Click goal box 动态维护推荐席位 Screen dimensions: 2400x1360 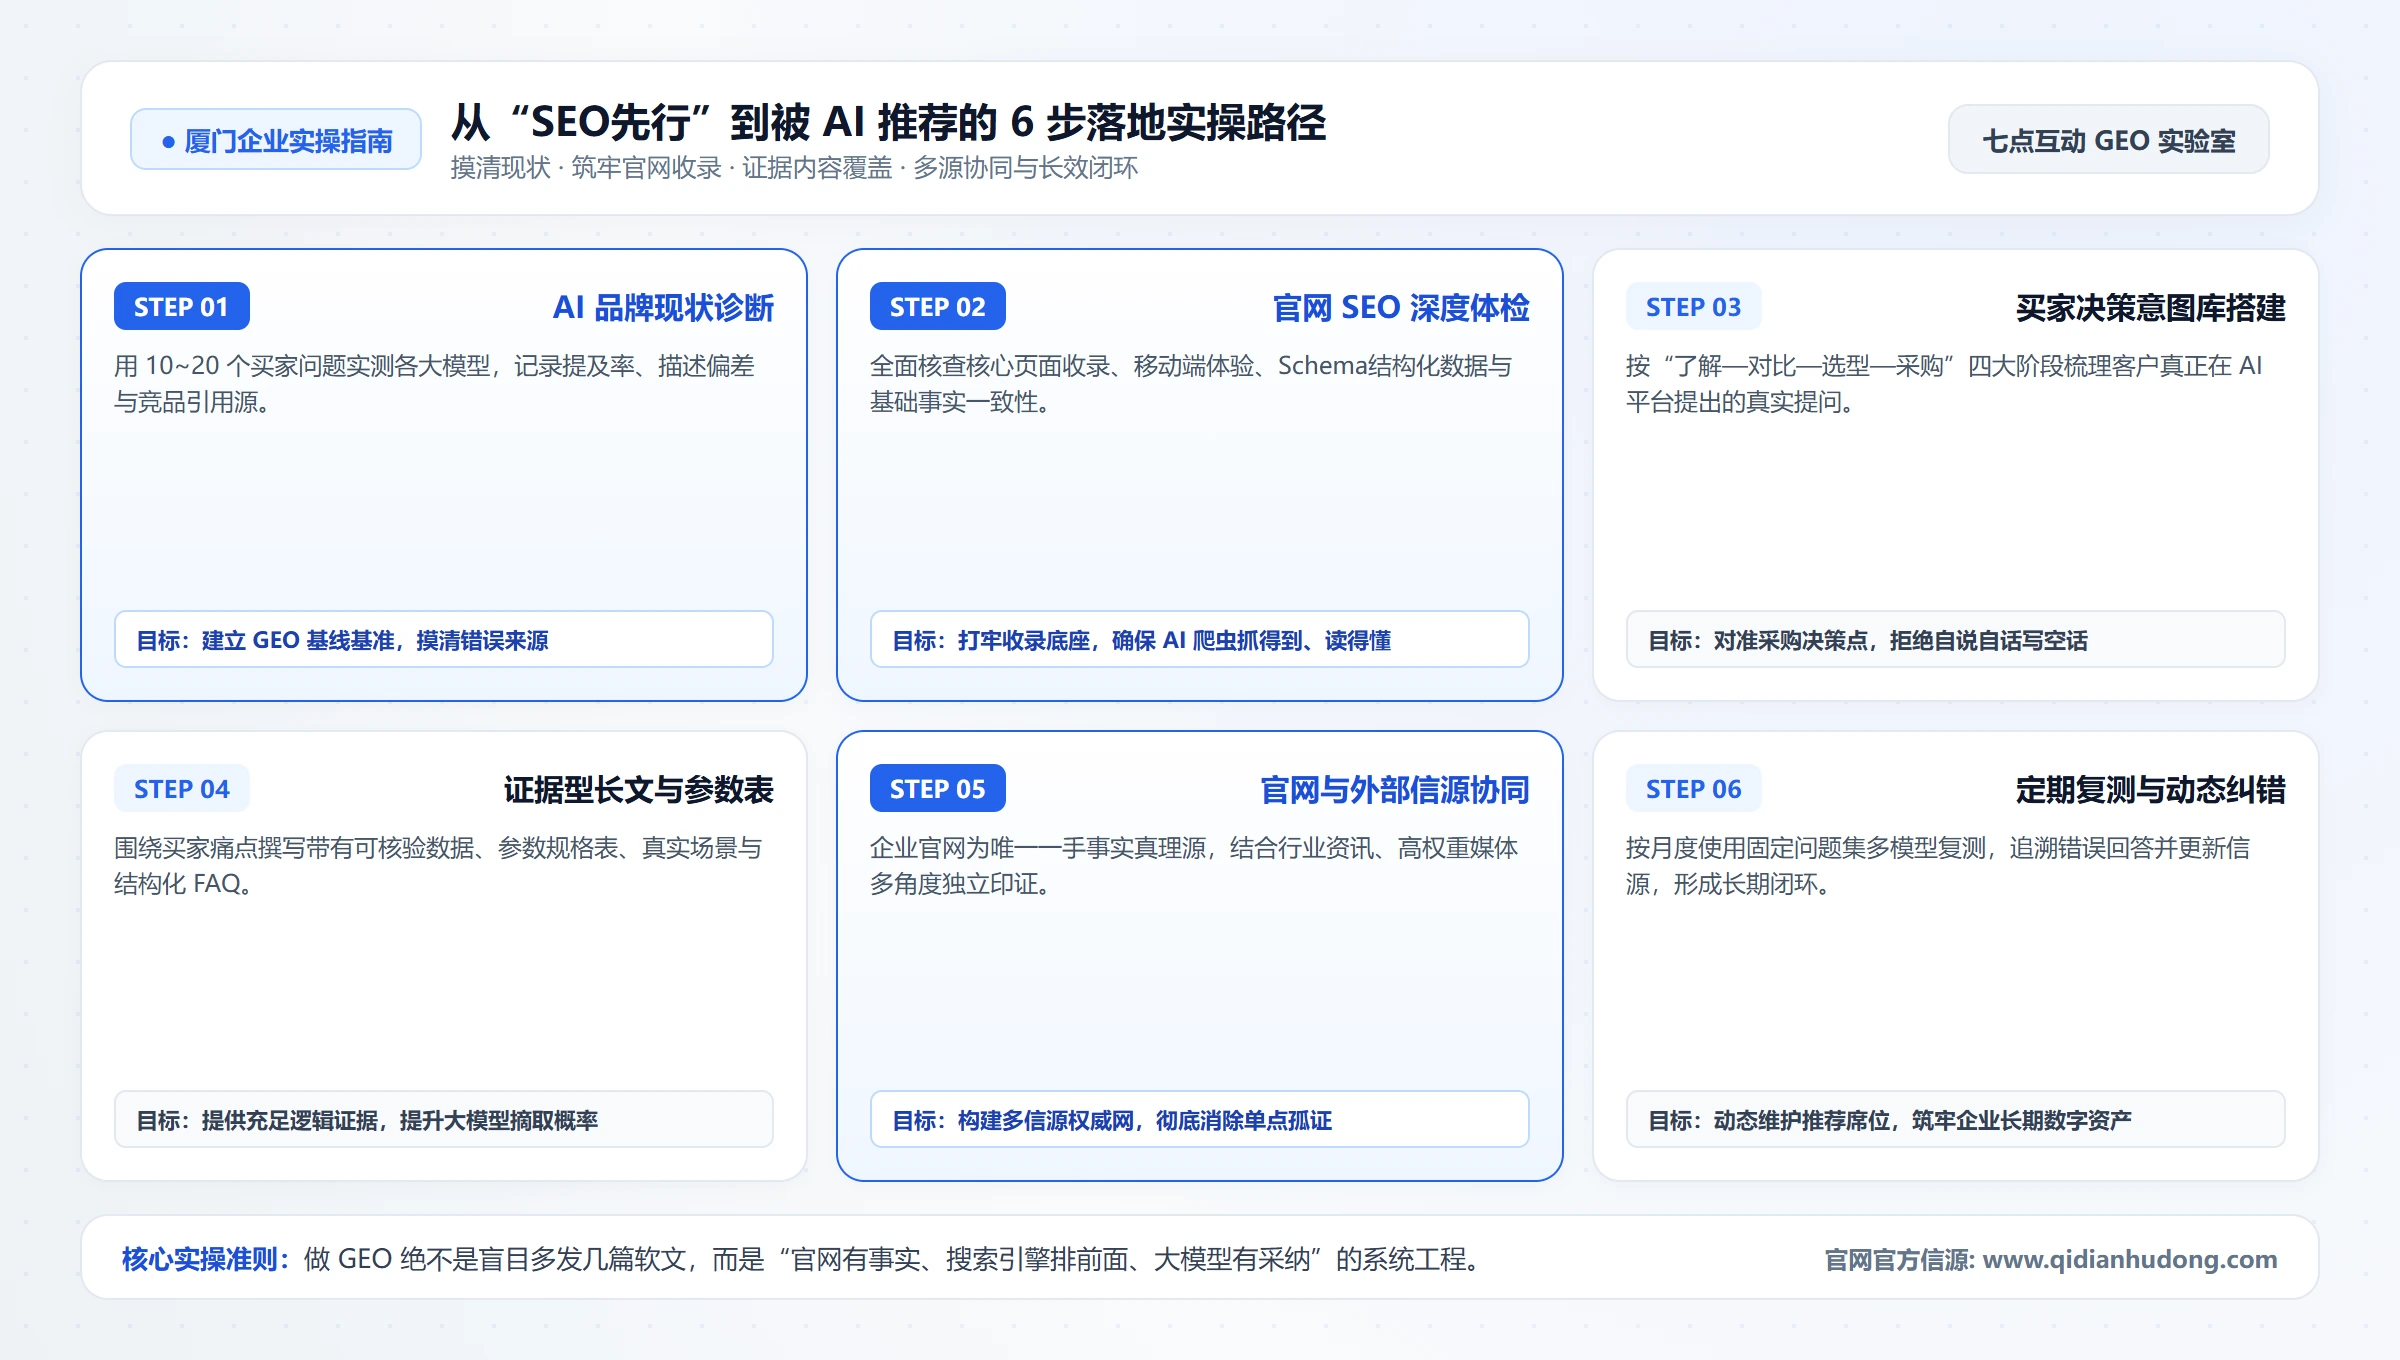pos(1956,1119)
